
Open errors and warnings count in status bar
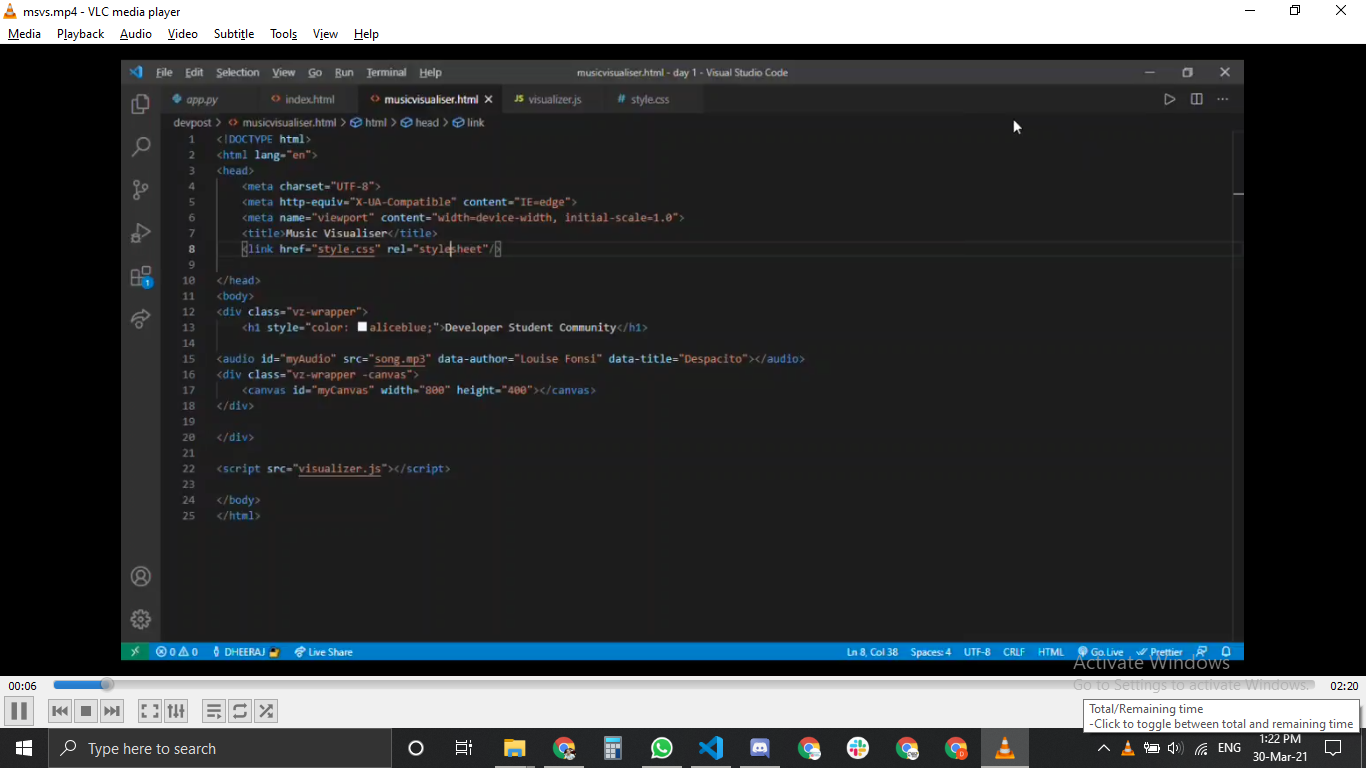177,652
